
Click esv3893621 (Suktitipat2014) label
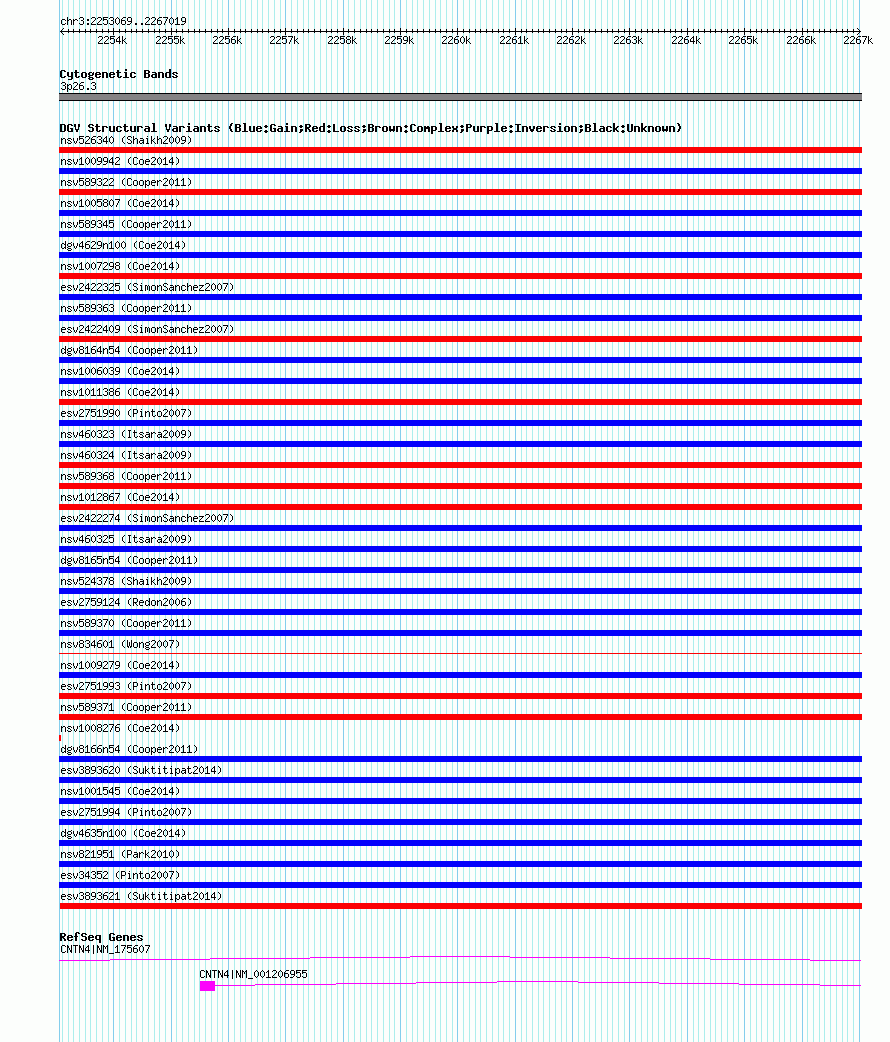tap(141, 896)
